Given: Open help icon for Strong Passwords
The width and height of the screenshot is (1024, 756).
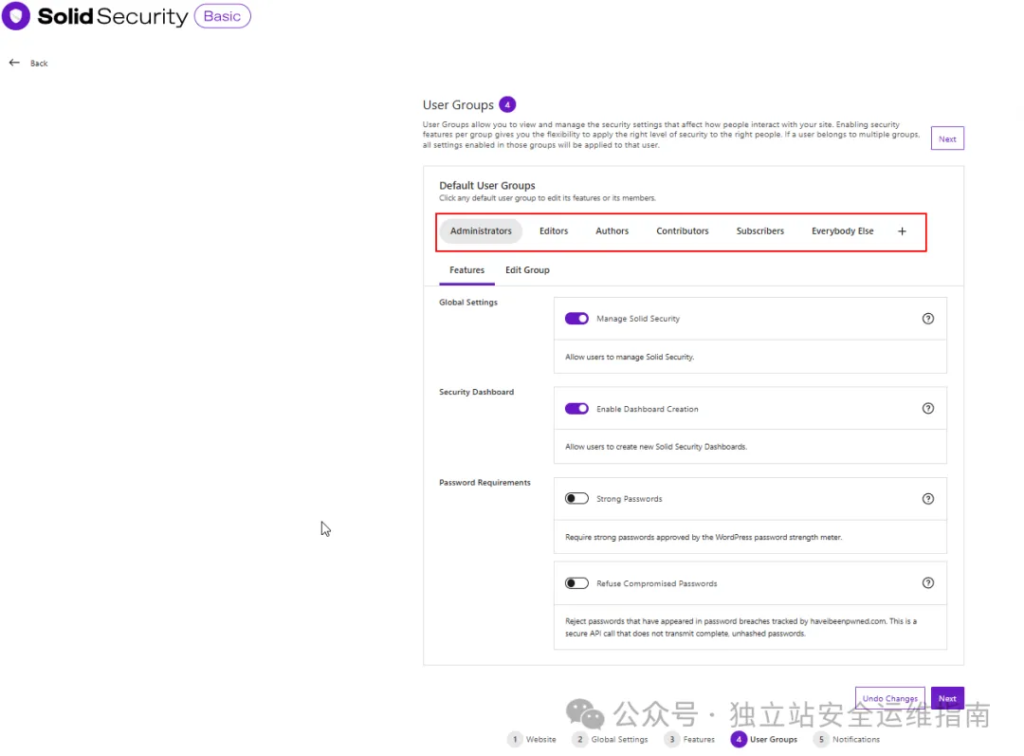Looking at the screenshot, I should (928, 499).
